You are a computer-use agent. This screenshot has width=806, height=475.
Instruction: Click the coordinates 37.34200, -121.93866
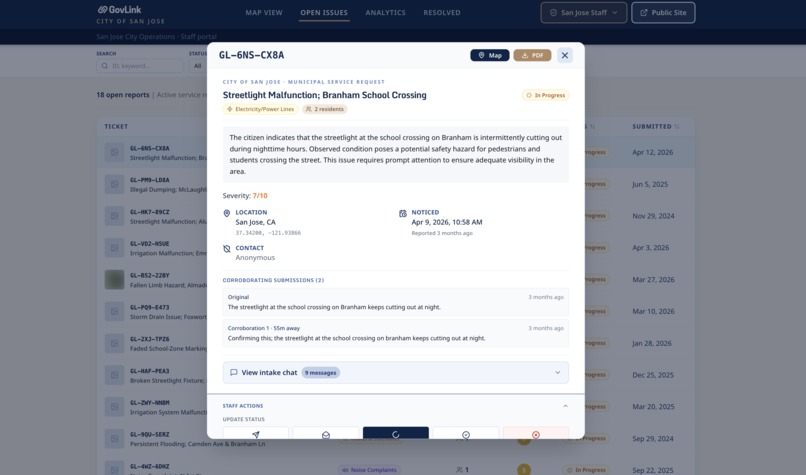click(268, 233)
